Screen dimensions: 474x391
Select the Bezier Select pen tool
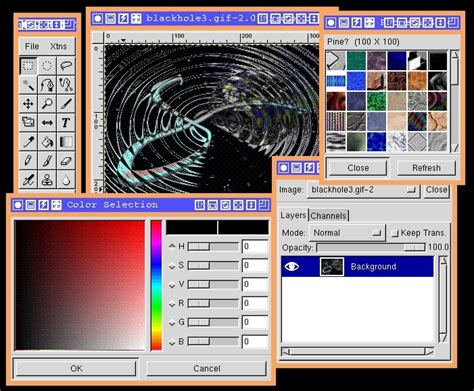coord(47,85)
